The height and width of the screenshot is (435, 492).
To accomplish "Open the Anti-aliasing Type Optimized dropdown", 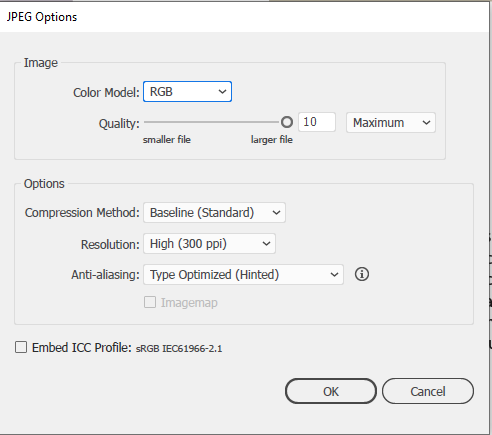I will tap(243, 275).
